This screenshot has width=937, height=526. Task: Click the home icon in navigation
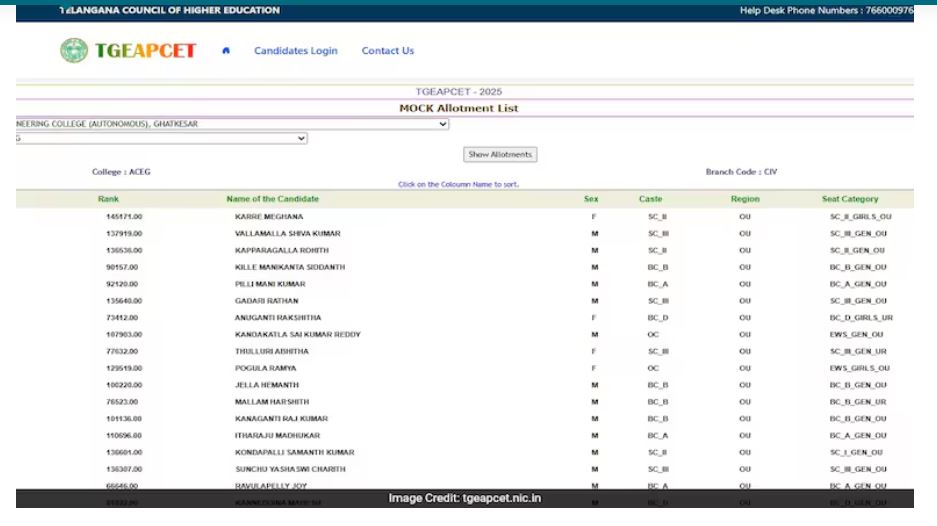coord(226,51)
